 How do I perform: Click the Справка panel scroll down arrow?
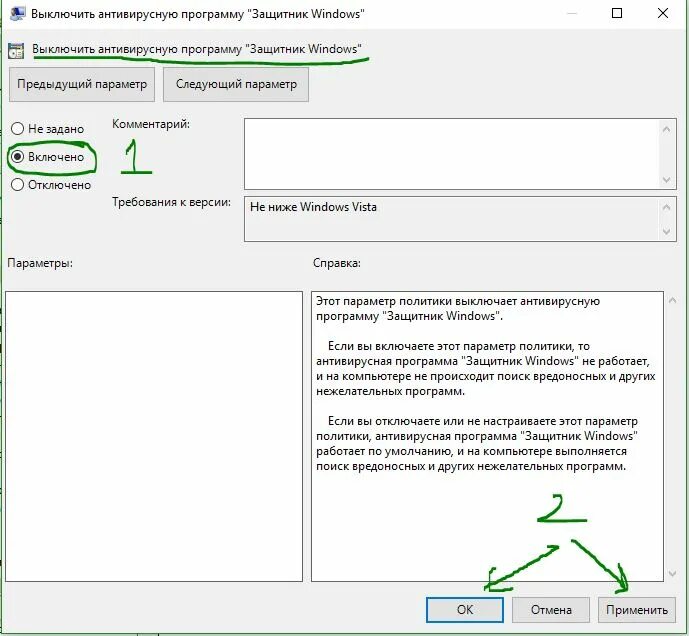pos(672,573)
